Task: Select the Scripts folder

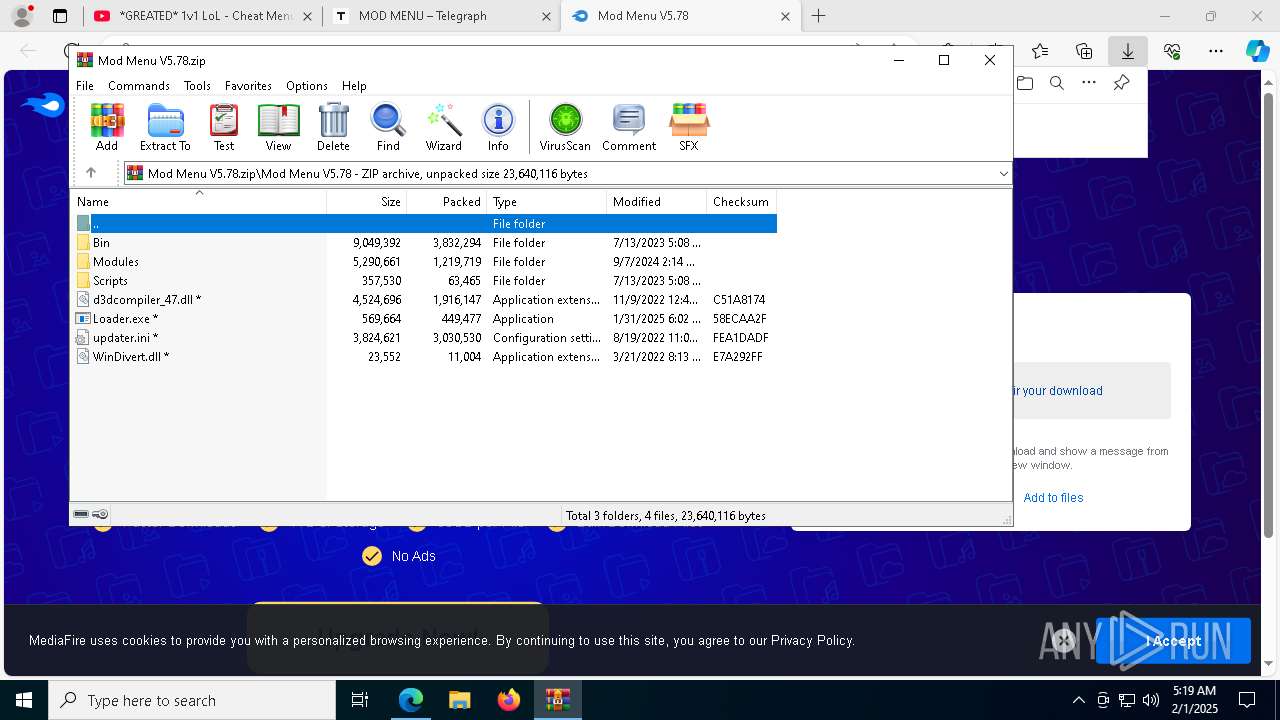Action: 425,281
